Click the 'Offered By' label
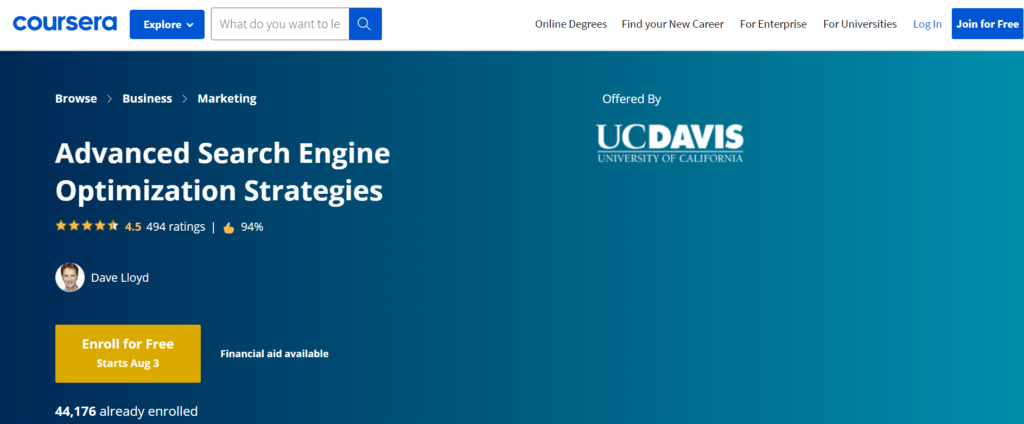Viewport: 1024px width, 424px height. pyautogui.click(x=632, y=99)
